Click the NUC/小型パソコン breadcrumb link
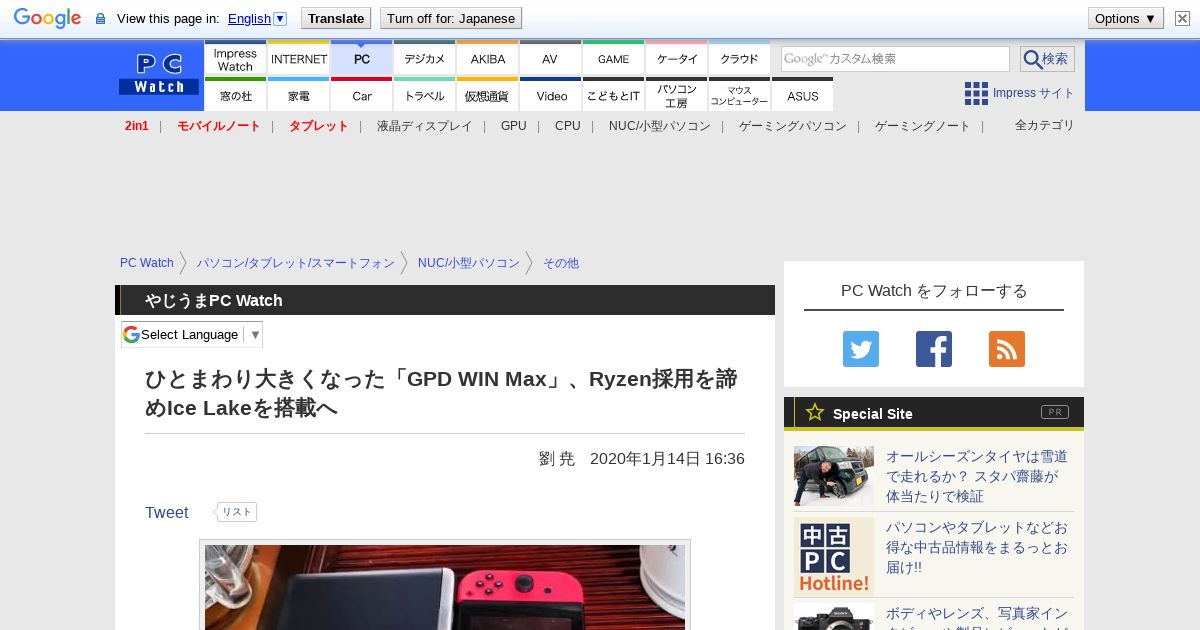This screenshot has height=630, width=1200. click(x=469, y=263)
